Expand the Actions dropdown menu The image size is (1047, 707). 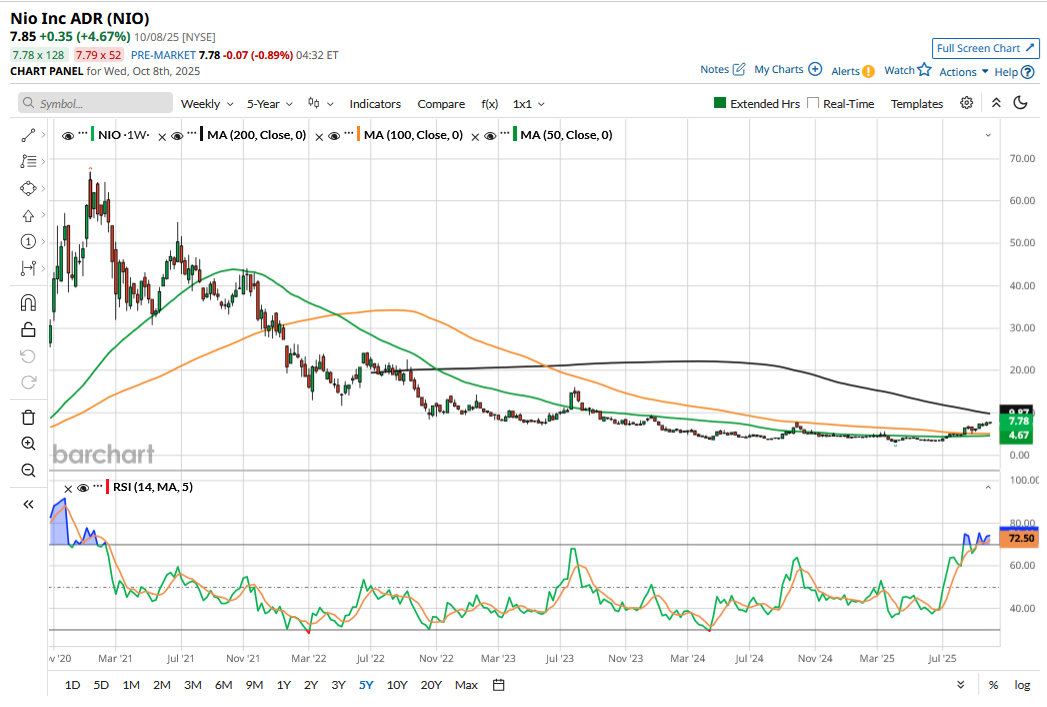click(963, 71)
